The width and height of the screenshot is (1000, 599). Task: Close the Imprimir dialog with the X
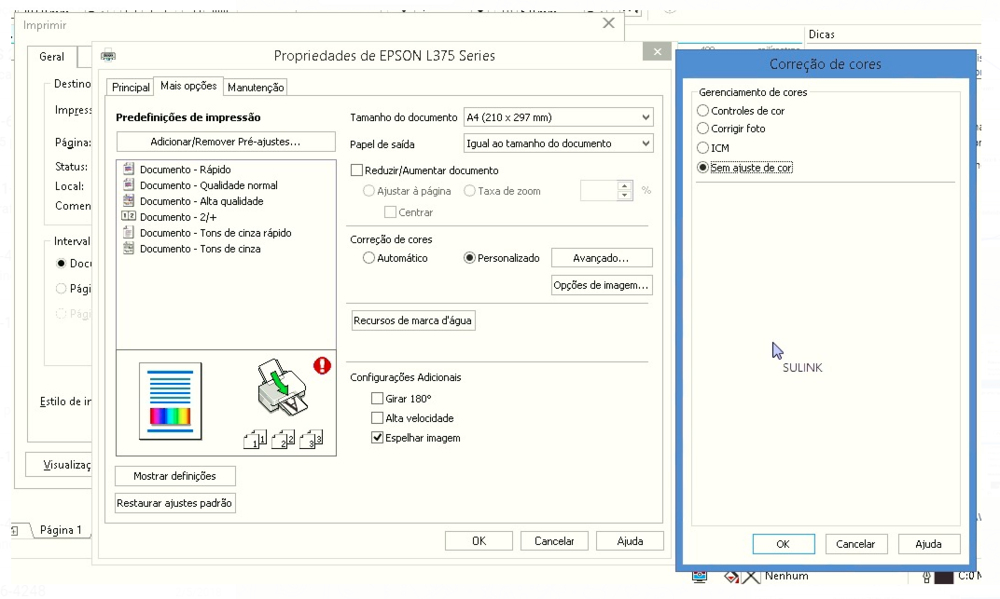(x=608, y=24)
